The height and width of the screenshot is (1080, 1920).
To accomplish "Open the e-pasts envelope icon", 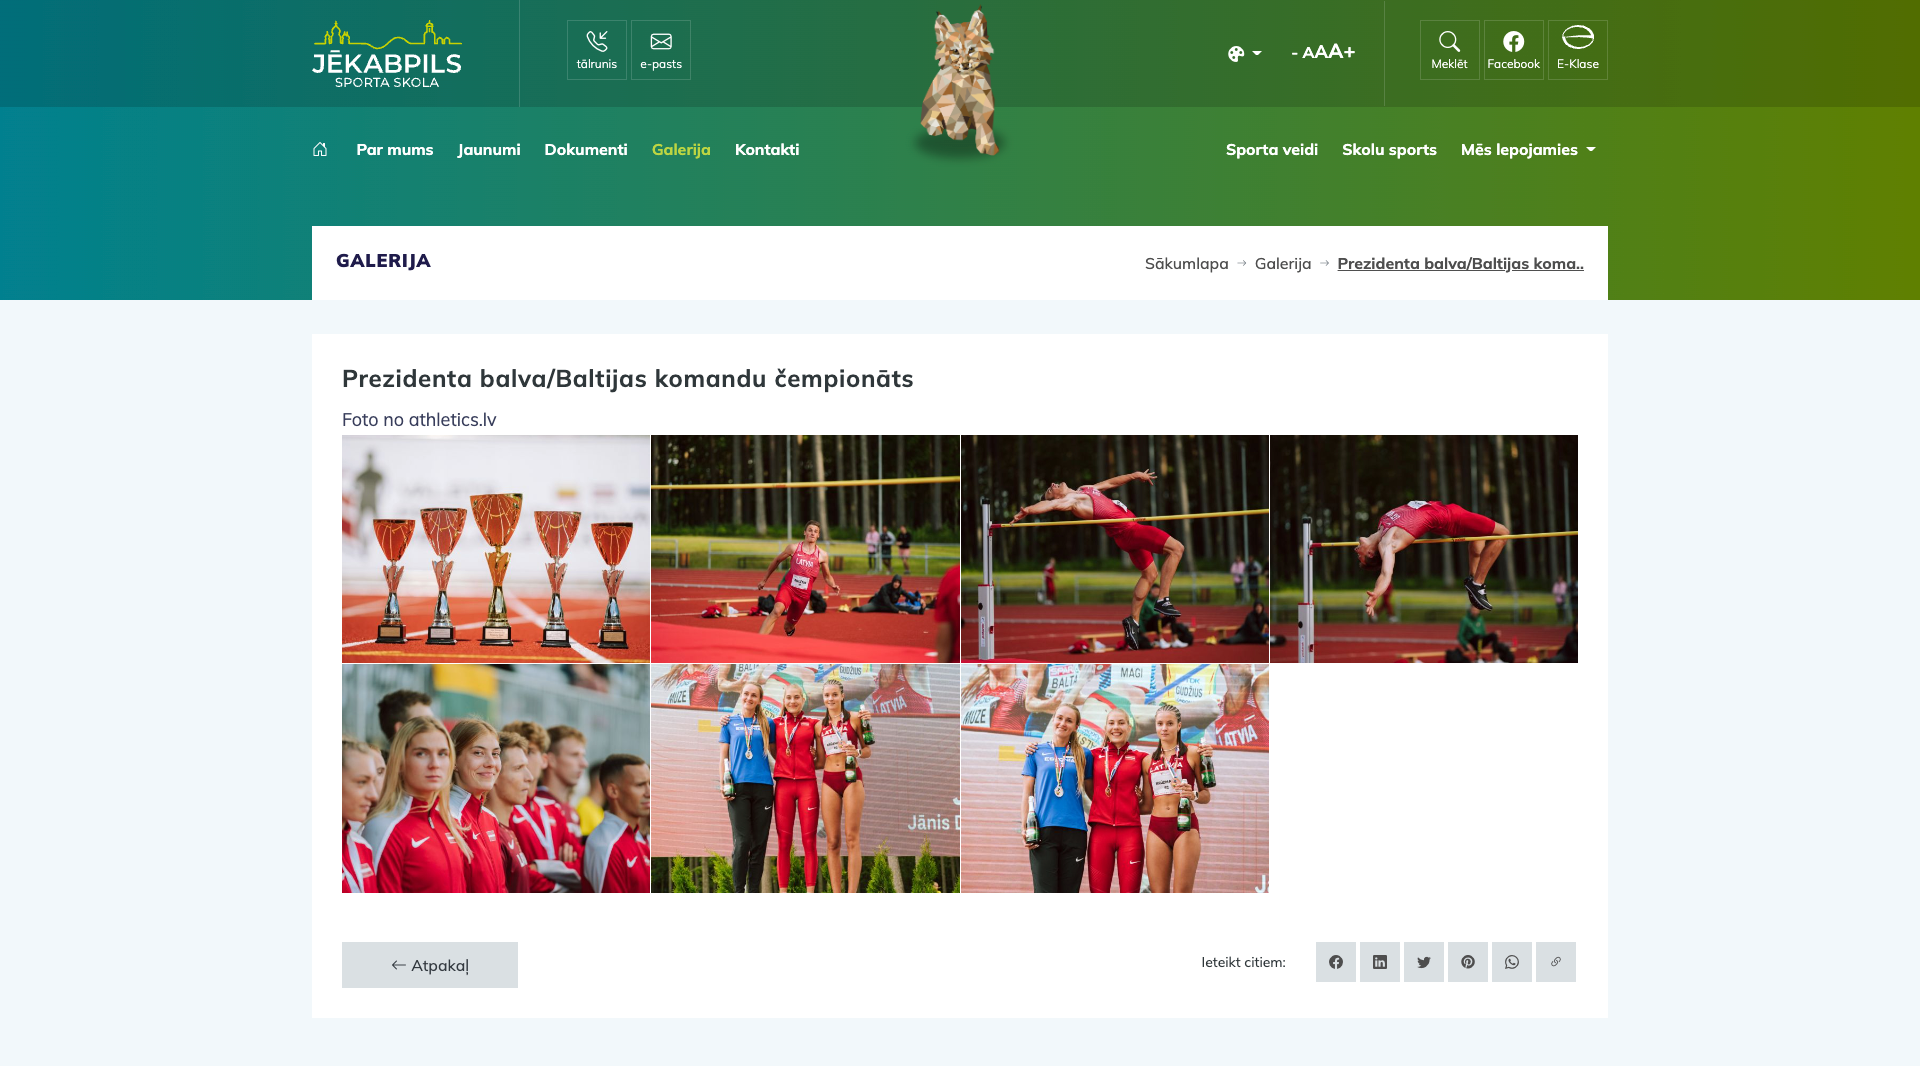I will pos(661,50).
